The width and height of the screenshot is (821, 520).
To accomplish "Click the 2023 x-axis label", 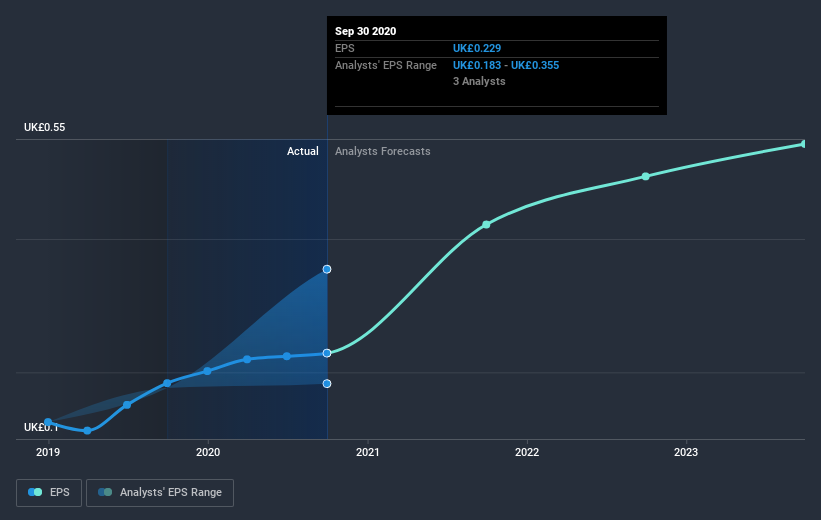I will 686,452.
